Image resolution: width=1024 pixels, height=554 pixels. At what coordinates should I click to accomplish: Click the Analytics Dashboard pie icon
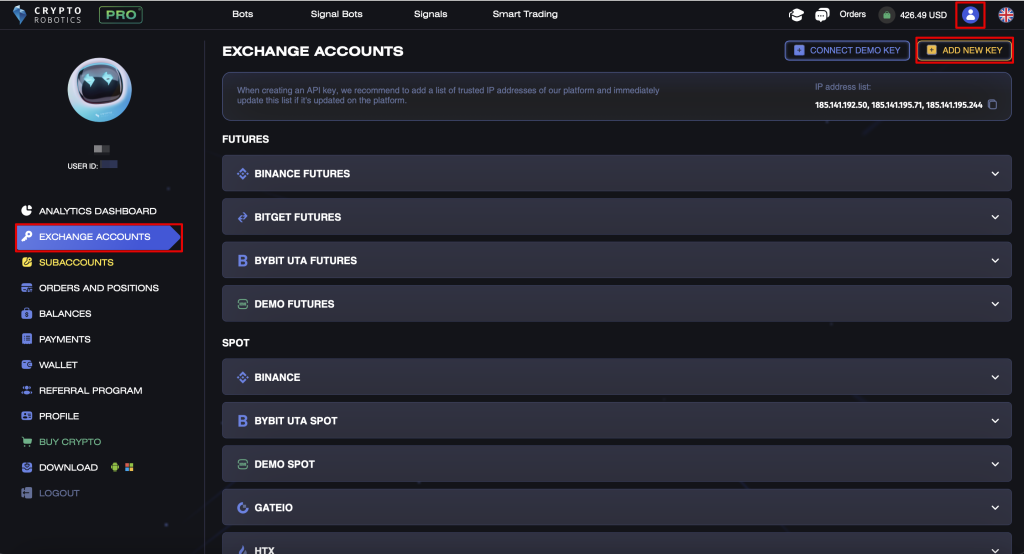point(27,210)
